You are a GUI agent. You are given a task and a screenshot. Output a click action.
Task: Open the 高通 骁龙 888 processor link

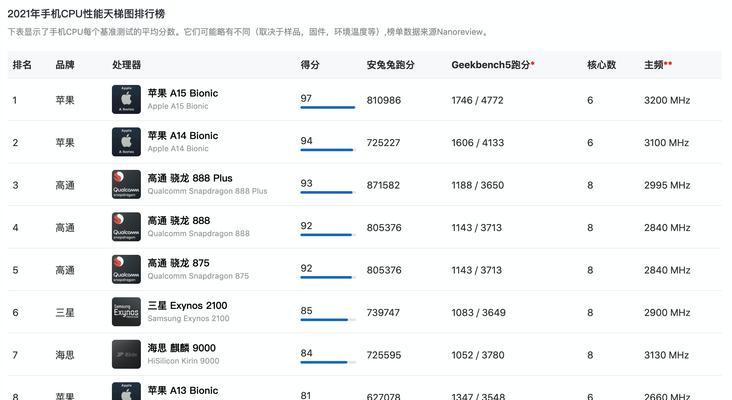point(179,221)
